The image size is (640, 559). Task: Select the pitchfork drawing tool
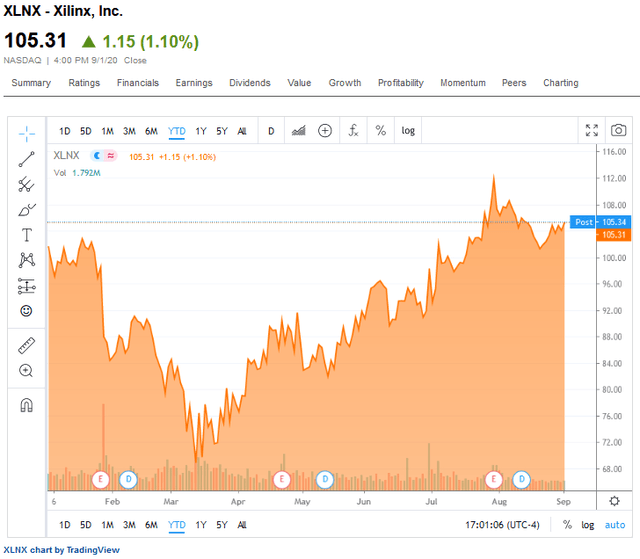point(26,184)
